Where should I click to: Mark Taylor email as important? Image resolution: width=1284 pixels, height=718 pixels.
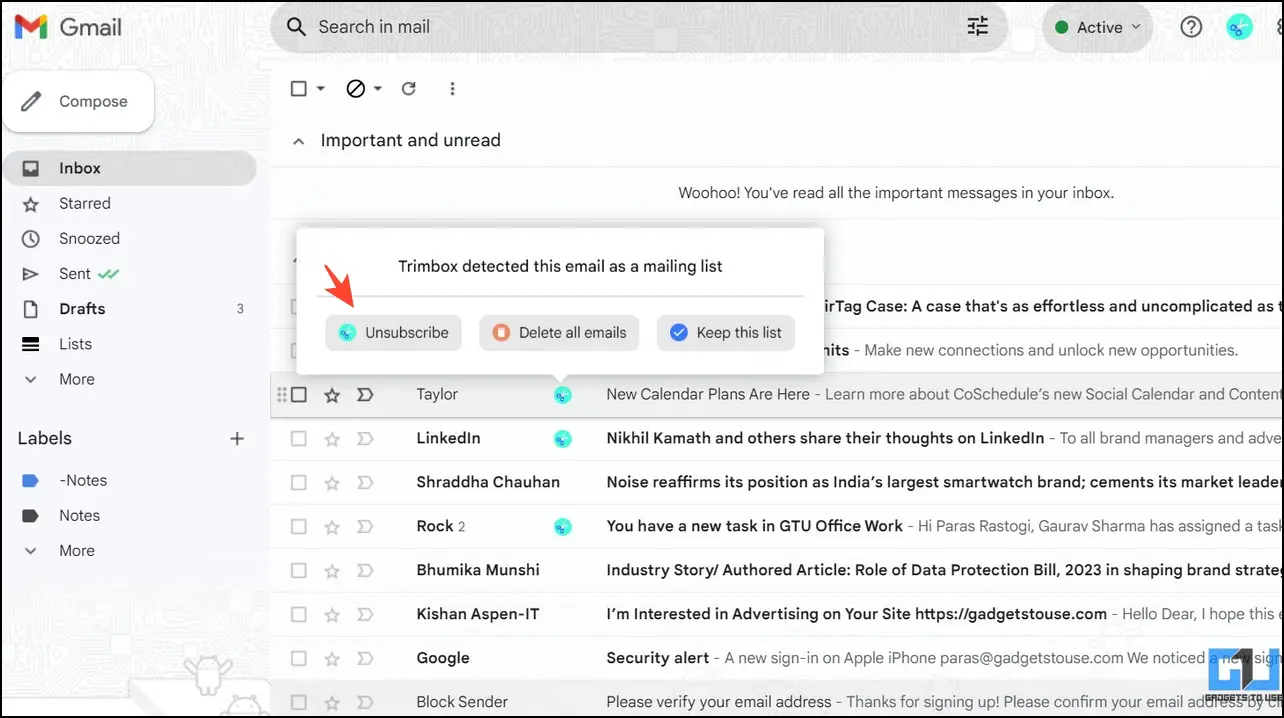365,395
